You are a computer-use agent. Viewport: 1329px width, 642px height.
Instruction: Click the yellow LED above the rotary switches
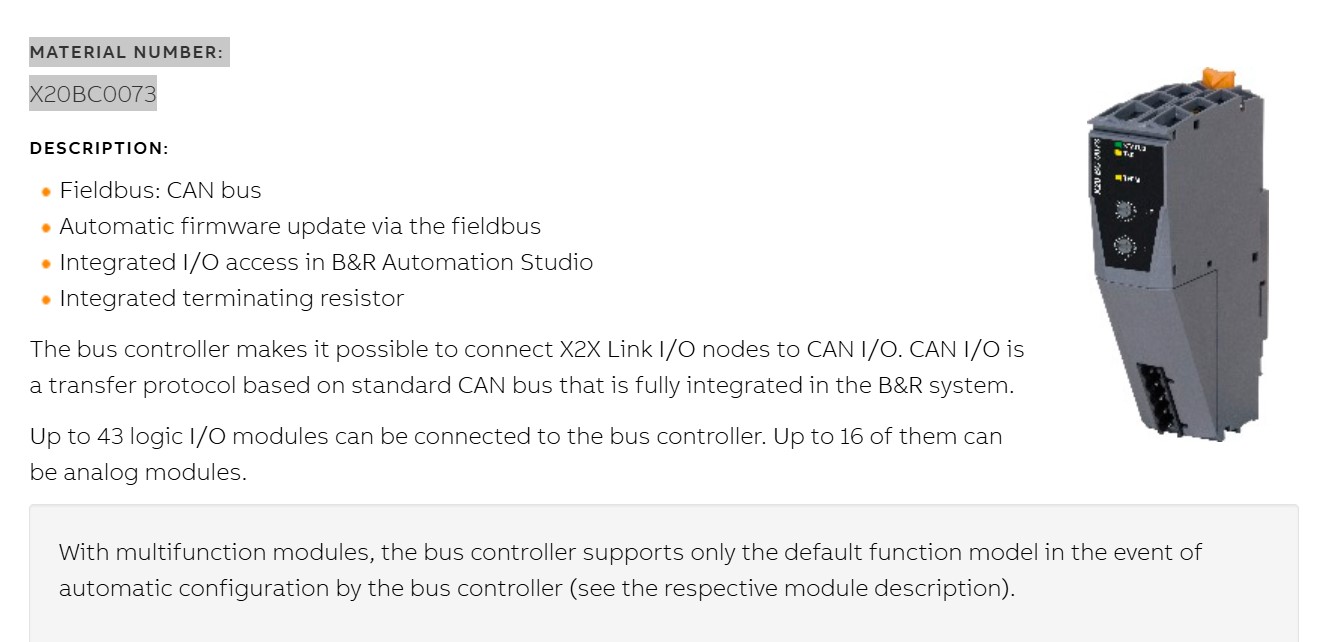1120,179
